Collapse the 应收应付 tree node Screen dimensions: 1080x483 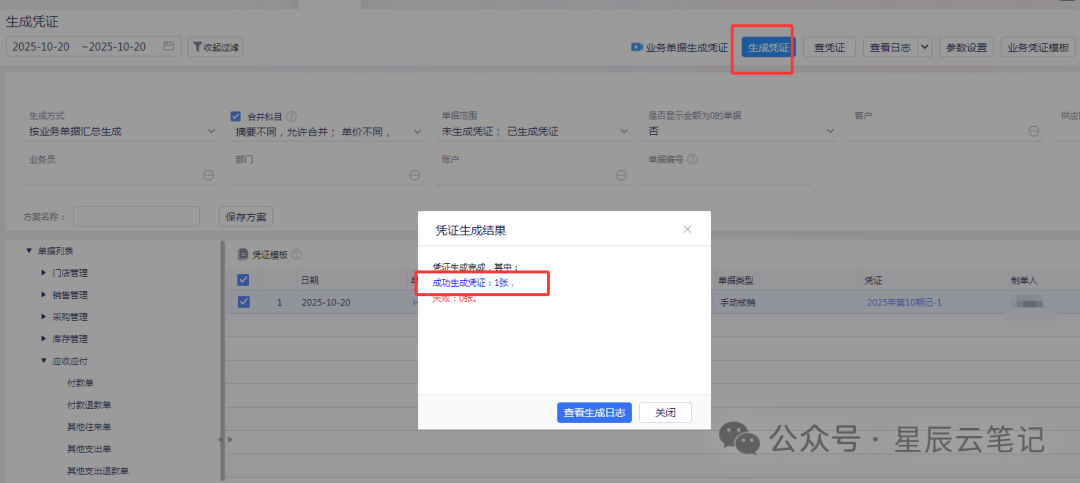[x=44, y=360]
